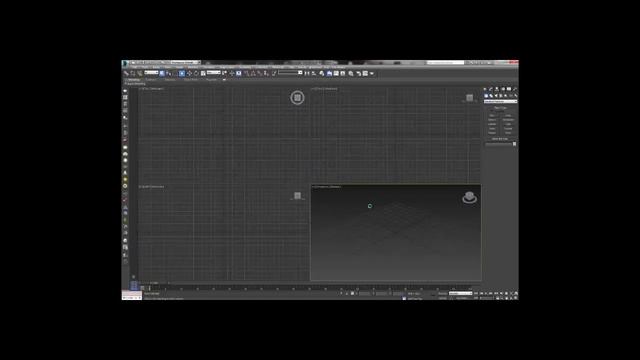Open the Material Editor icon
Screen dimensions: 640x360
point(351,73)
